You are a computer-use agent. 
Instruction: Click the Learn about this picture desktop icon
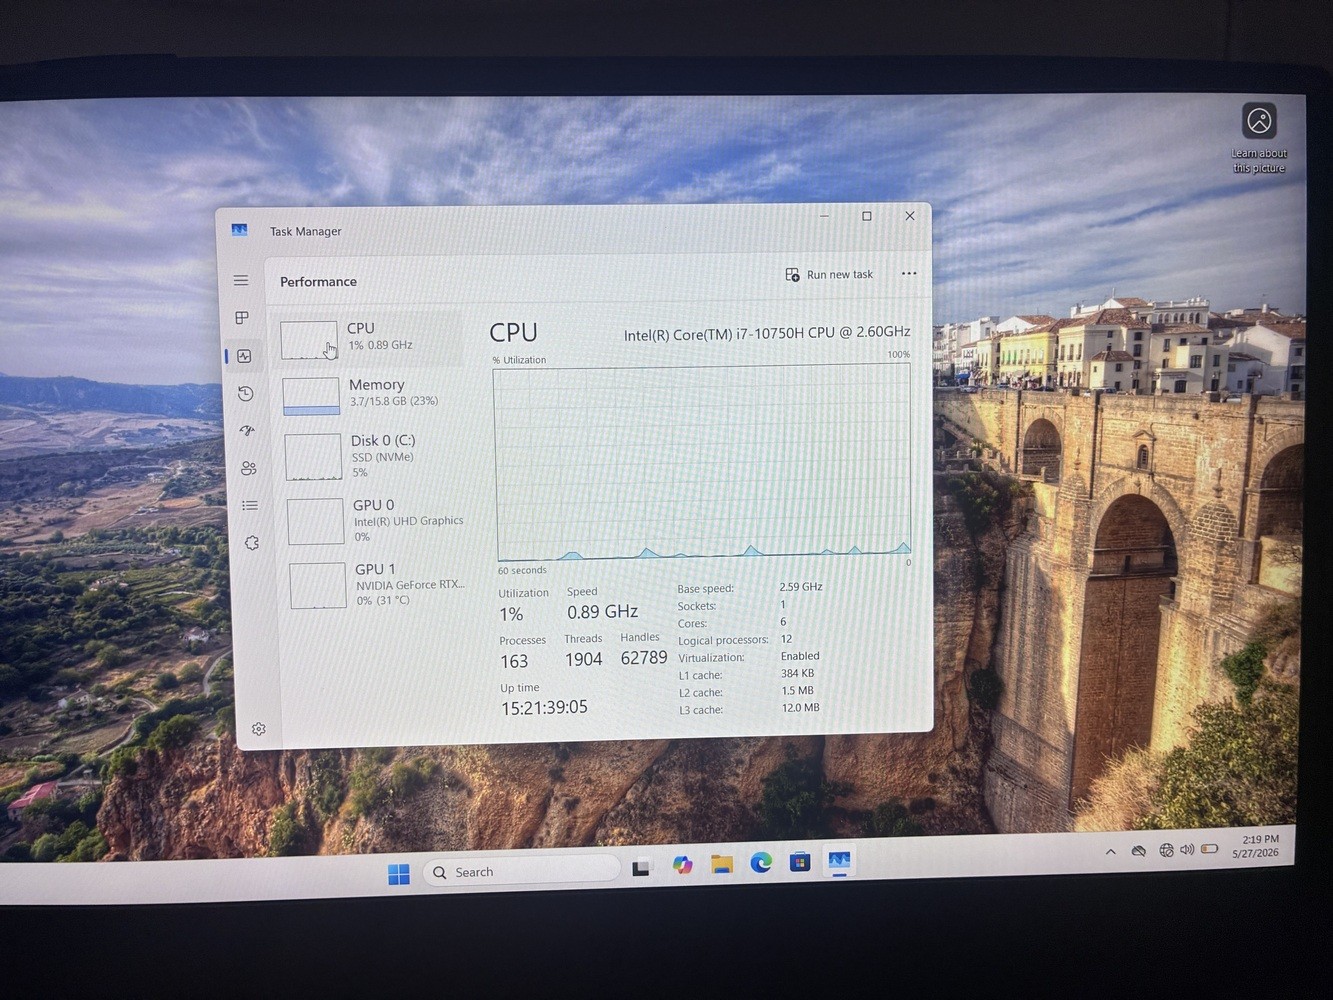(x=1259, y=138)
